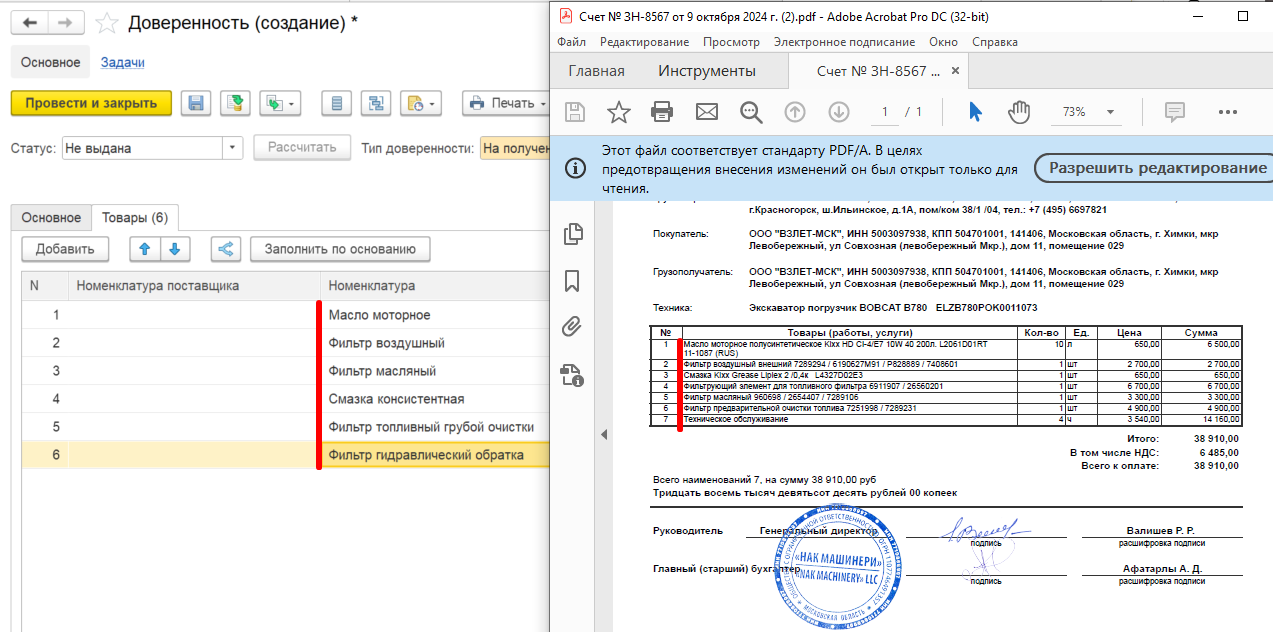Screen dimensions: 1273x632
Task: Open the bookmarks panel in Acrobat
Action: point(573,280)
